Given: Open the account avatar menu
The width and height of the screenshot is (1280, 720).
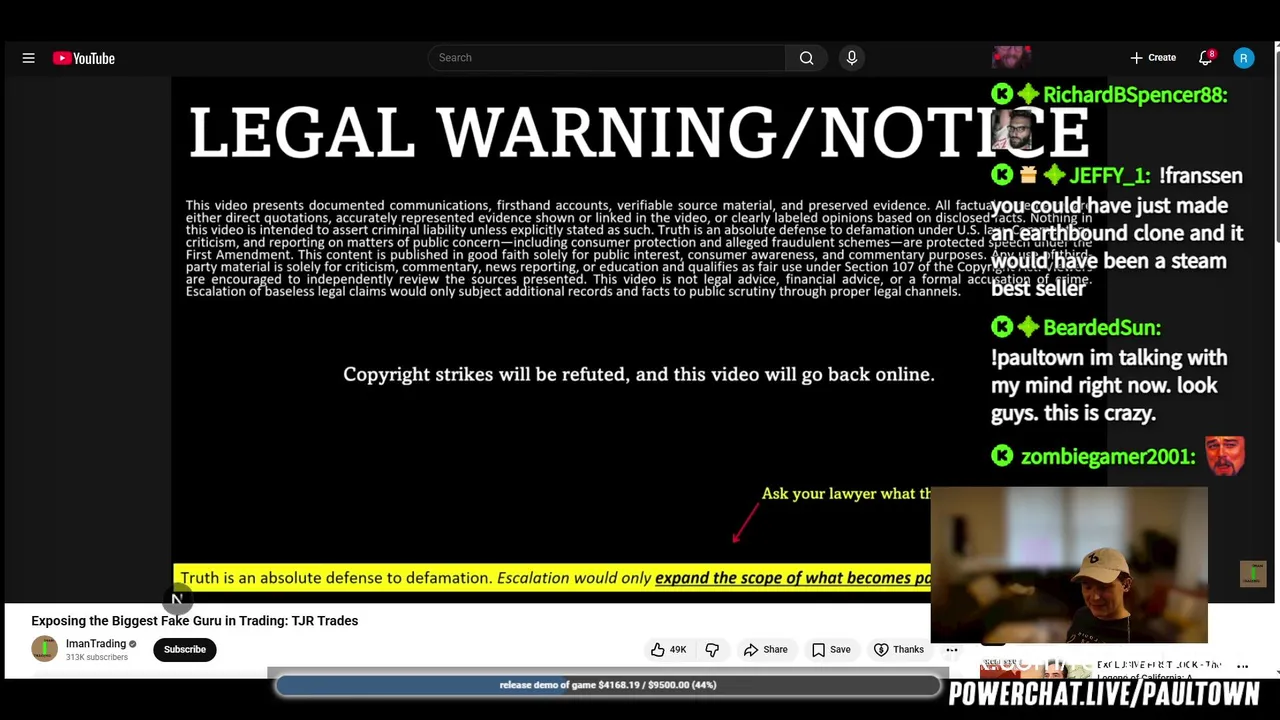Looking at the screenshot, I should tap(1244, 58).
